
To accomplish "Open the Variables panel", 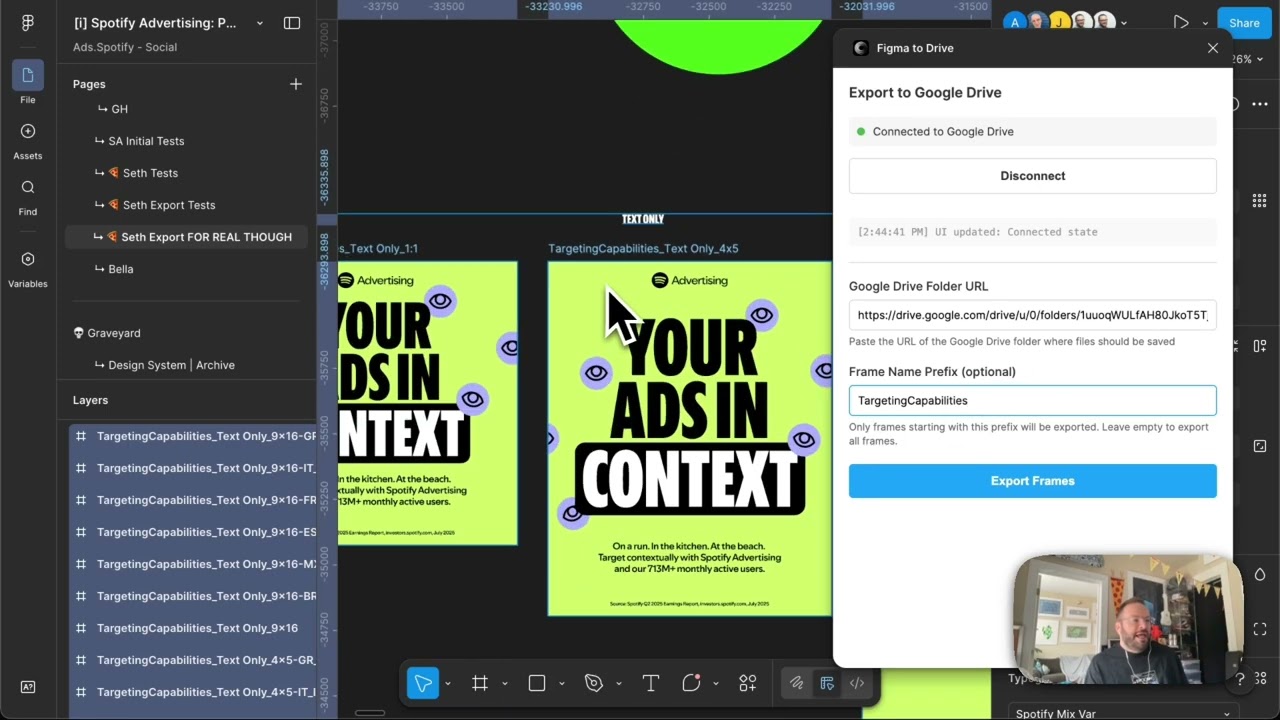I will (28, 268).
